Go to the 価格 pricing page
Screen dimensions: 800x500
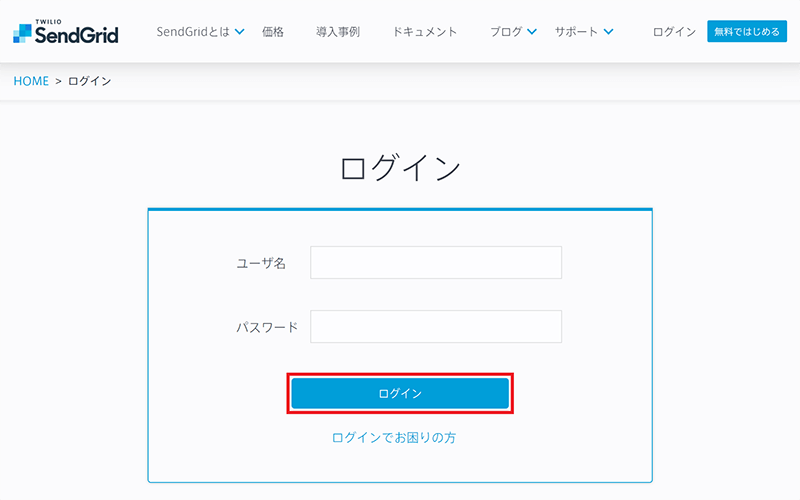pos(273,32)
